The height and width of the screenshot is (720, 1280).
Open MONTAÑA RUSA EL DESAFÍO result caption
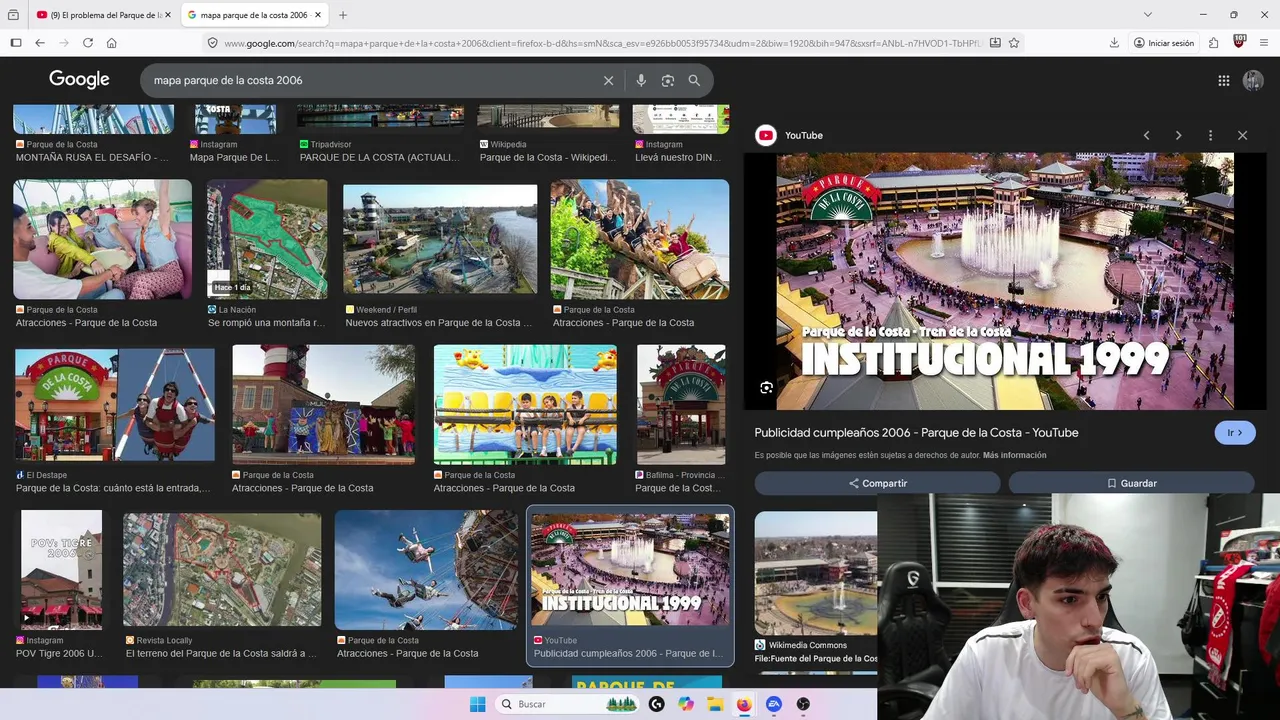tap(91, 157)
